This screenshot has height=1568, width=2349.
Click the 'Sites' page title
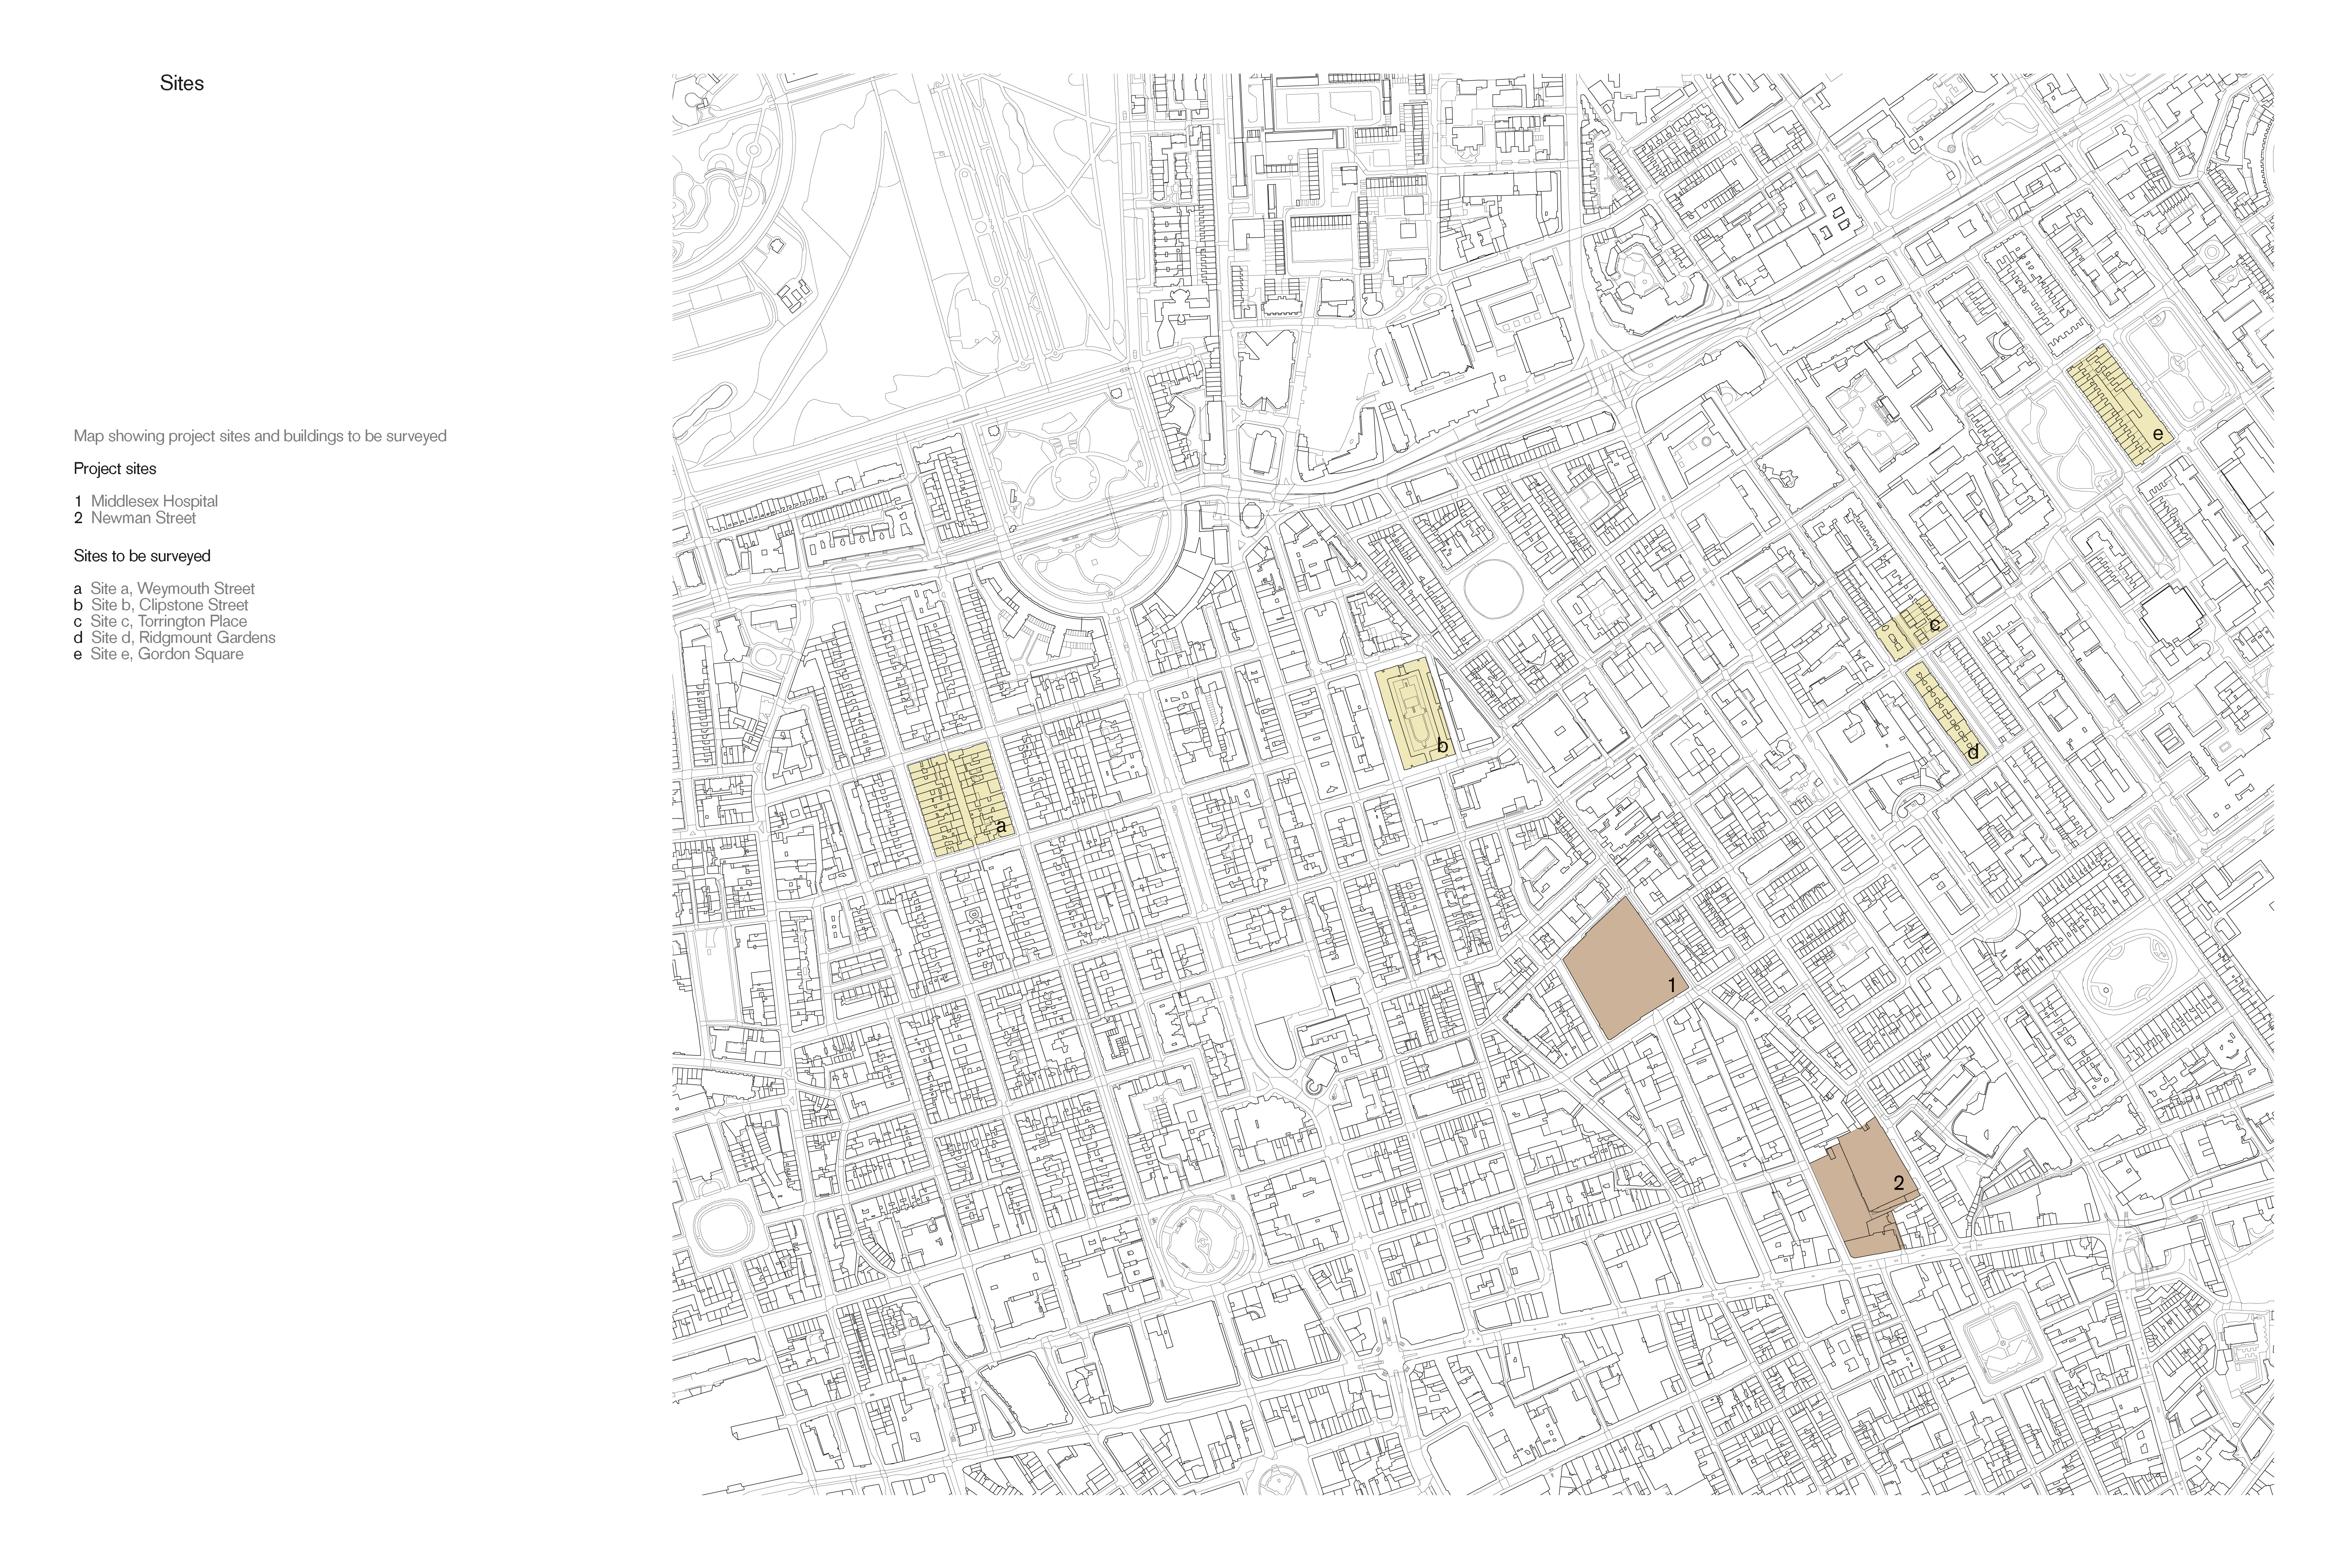pos(182,84)
